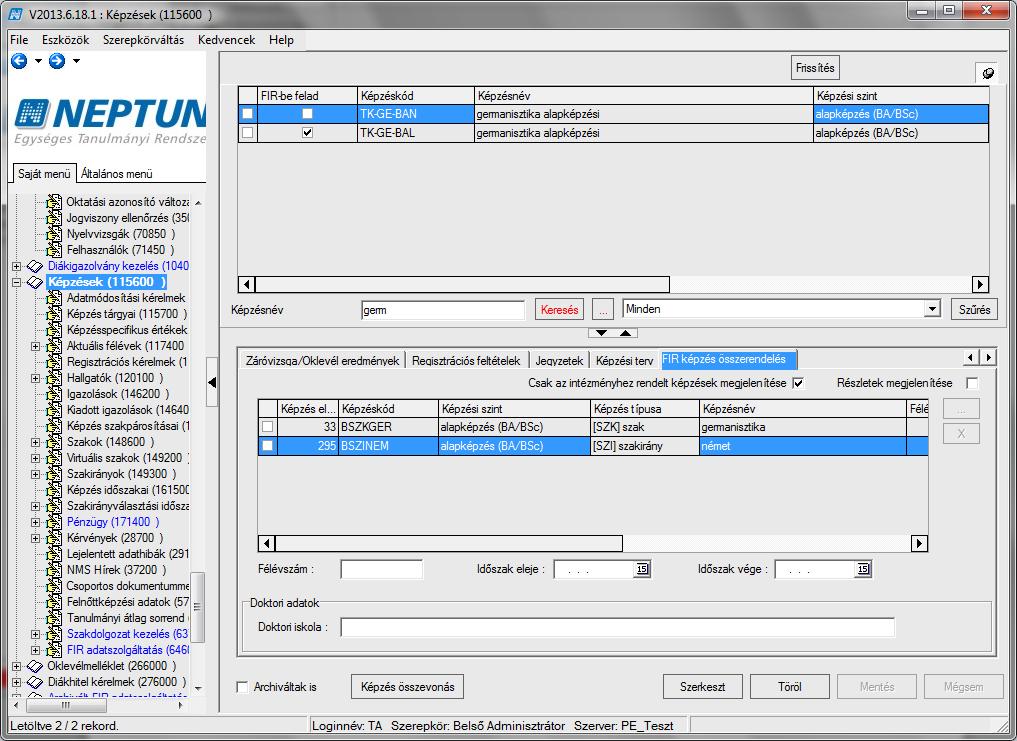Click the Félévszám input field
Image resolution: width=1017 pixels, height=741 pixels.
pyautogui.click(x=381, y=569)
